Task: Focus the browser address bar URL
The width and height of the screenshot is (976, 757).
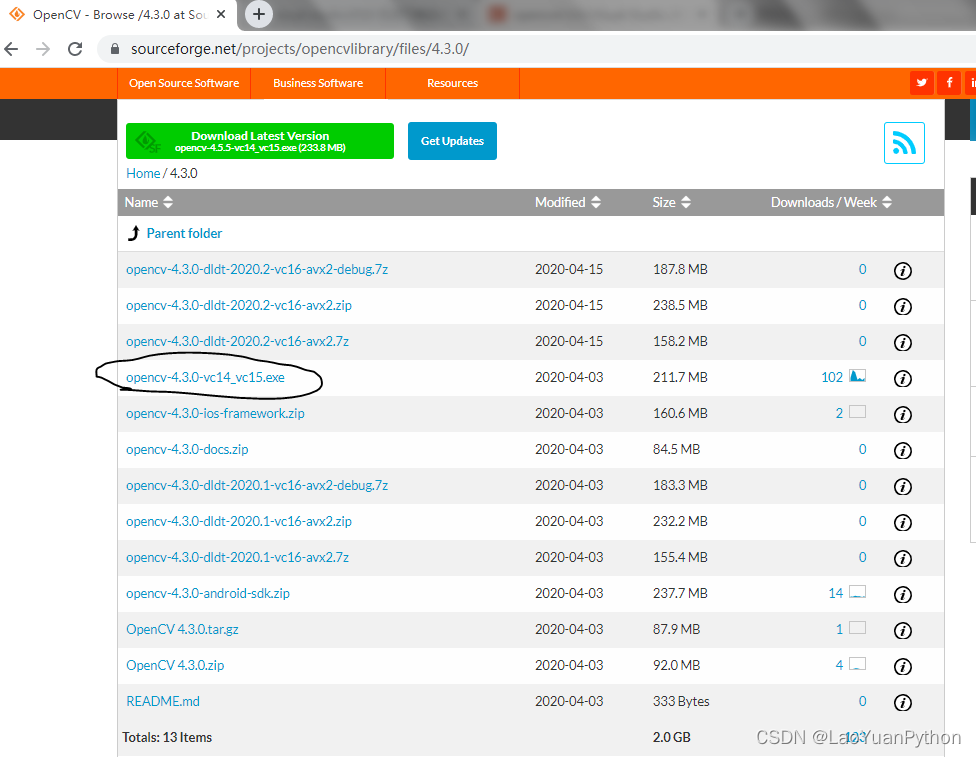Action: (300, 49)
